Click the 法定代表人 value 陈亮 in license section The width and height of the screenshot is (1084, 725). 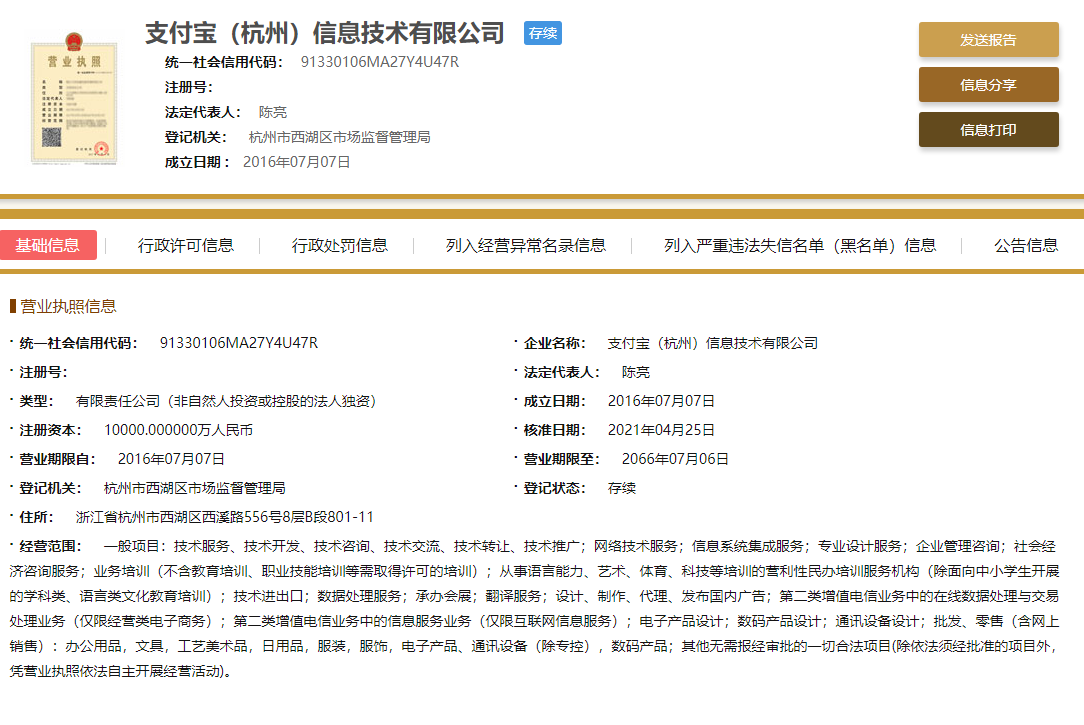pos(635,372)
